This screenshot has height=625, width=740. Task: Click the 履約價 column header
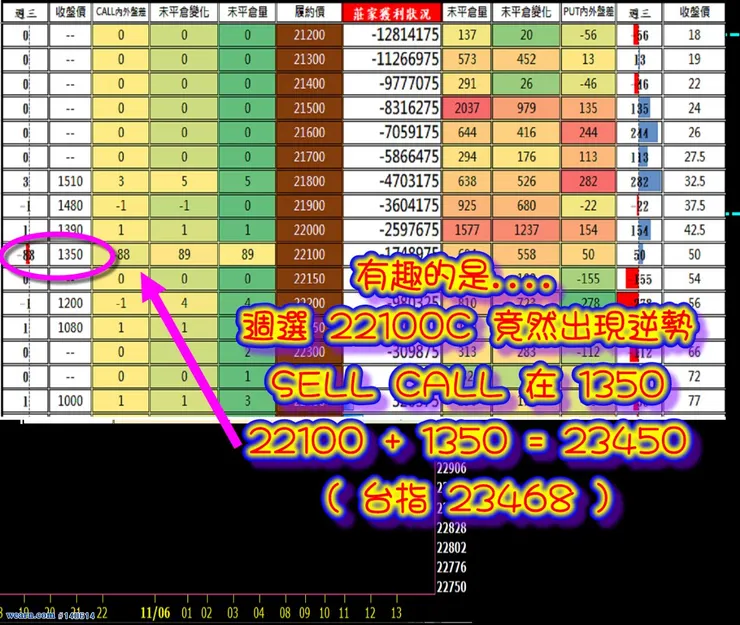309,12
